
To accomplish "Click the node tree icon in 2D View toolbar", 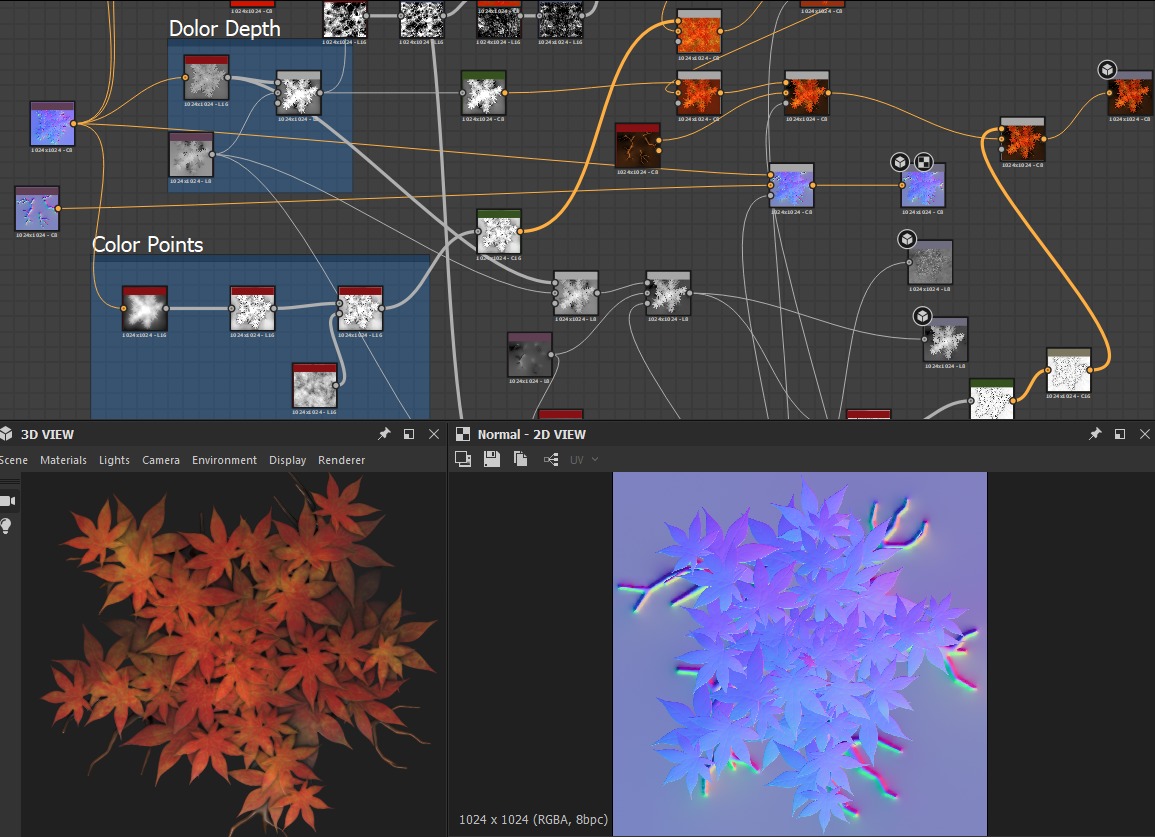I will click(551, 459).
